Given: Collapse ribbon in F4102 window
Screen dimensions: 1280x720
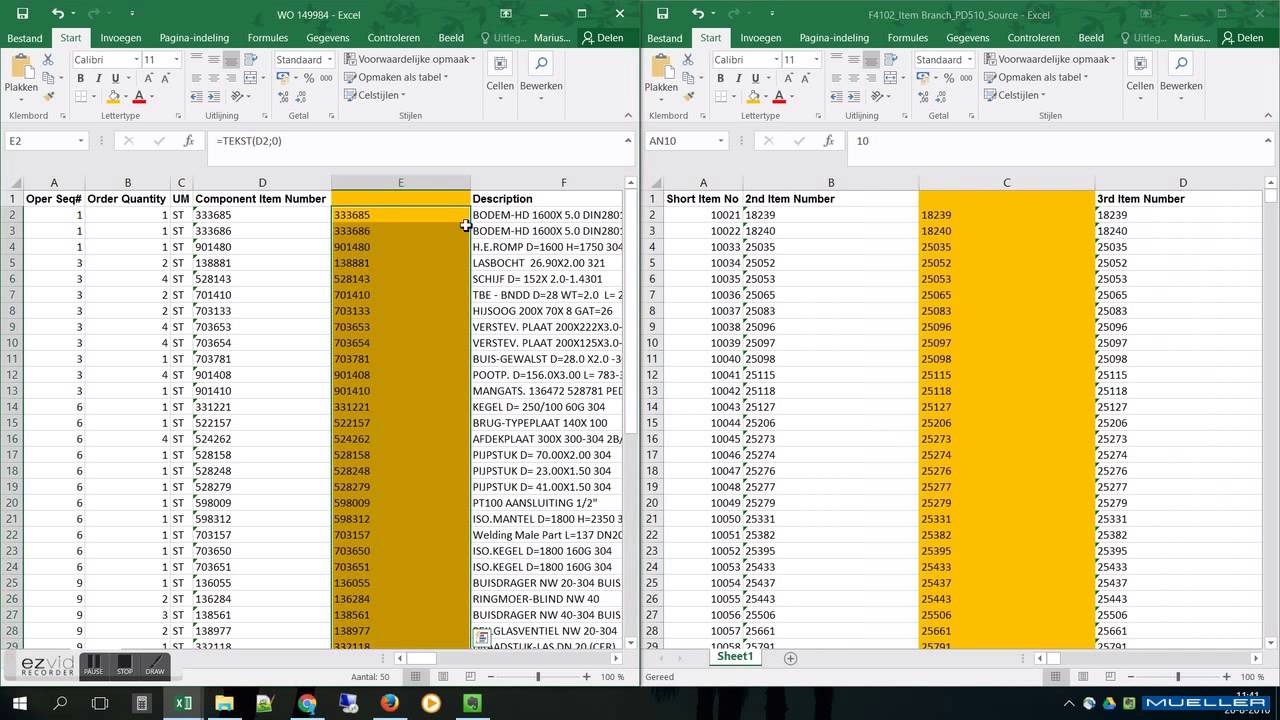Looking at the screenshot, I should click(1268, 116).
